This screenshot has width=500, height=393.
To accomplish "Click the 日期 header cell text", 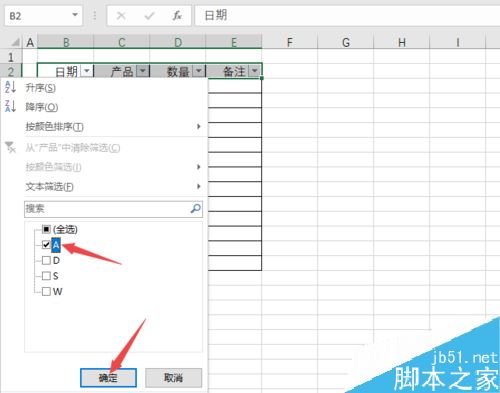I will click(x=66, y=71).
